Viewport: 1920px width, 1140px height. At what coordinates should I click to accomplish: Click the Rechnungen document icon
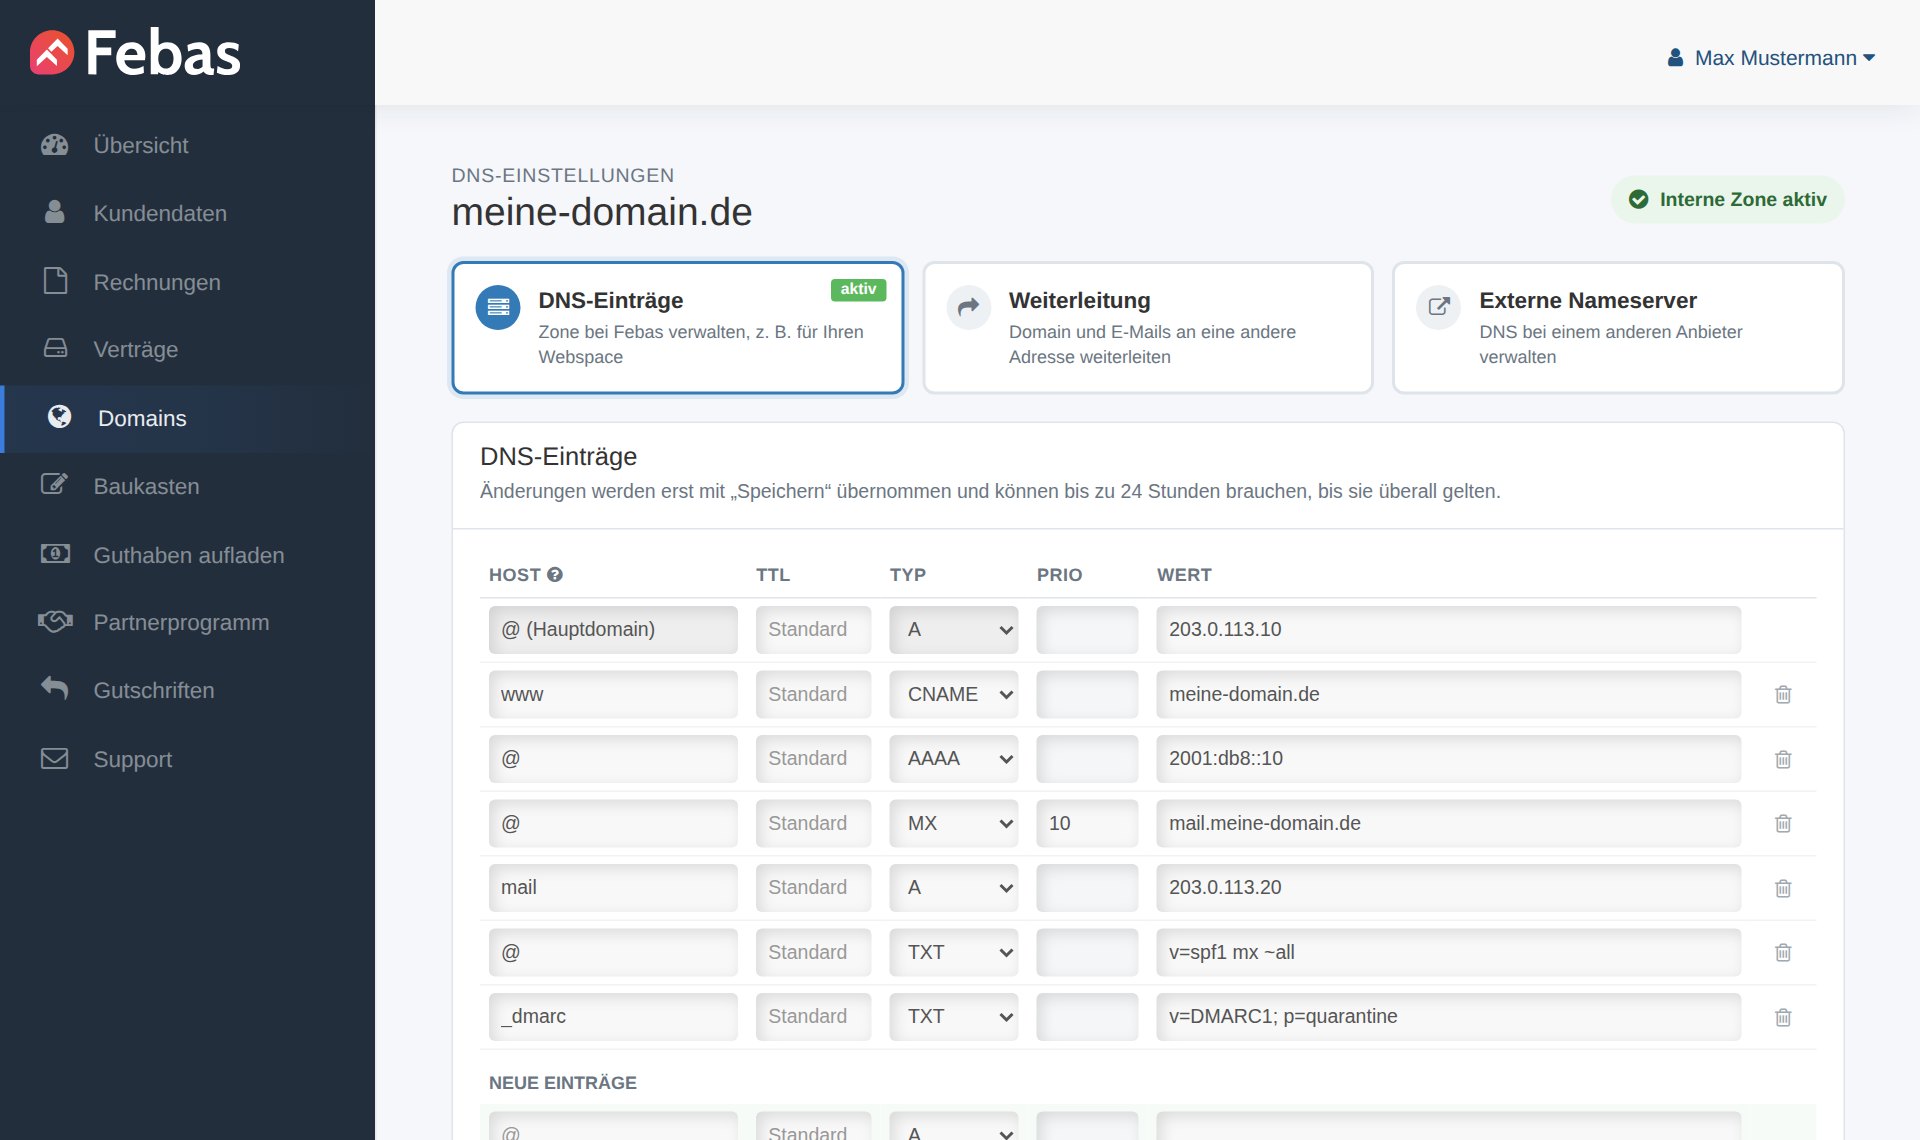[x=55, y=281]
